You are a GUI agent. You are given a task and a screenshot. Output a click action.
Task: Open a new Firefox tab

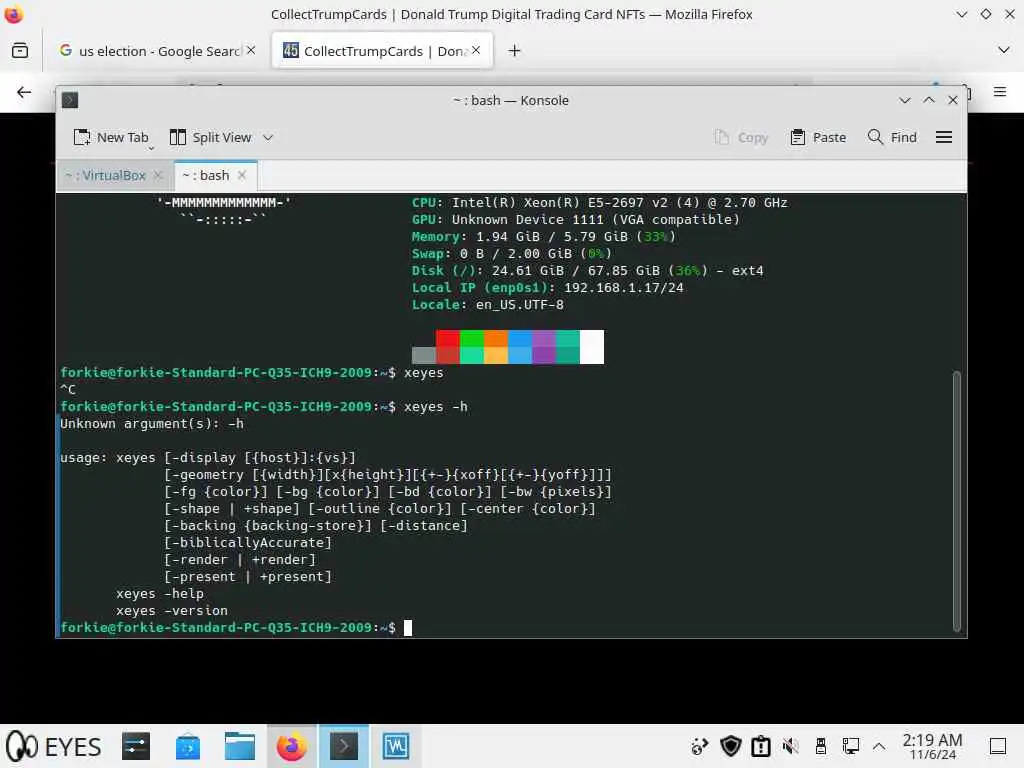515,51
